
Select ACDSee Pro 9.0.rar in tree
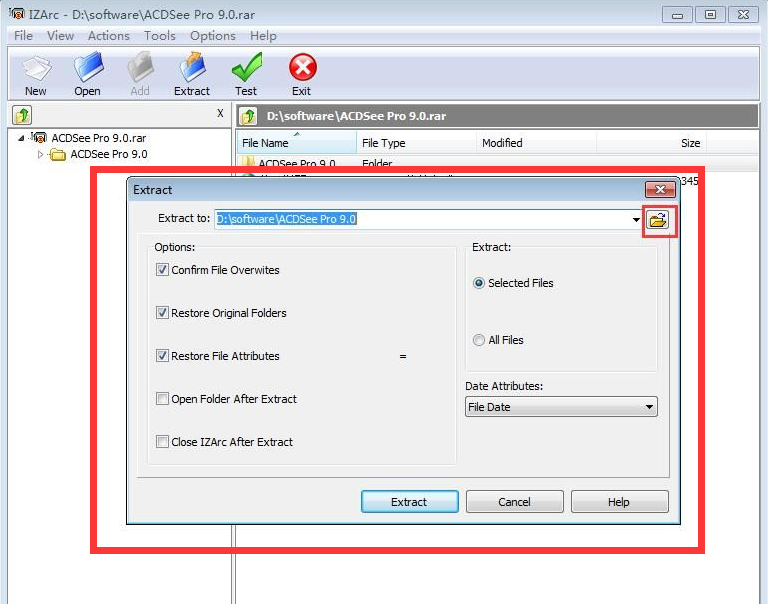[98, 138]
